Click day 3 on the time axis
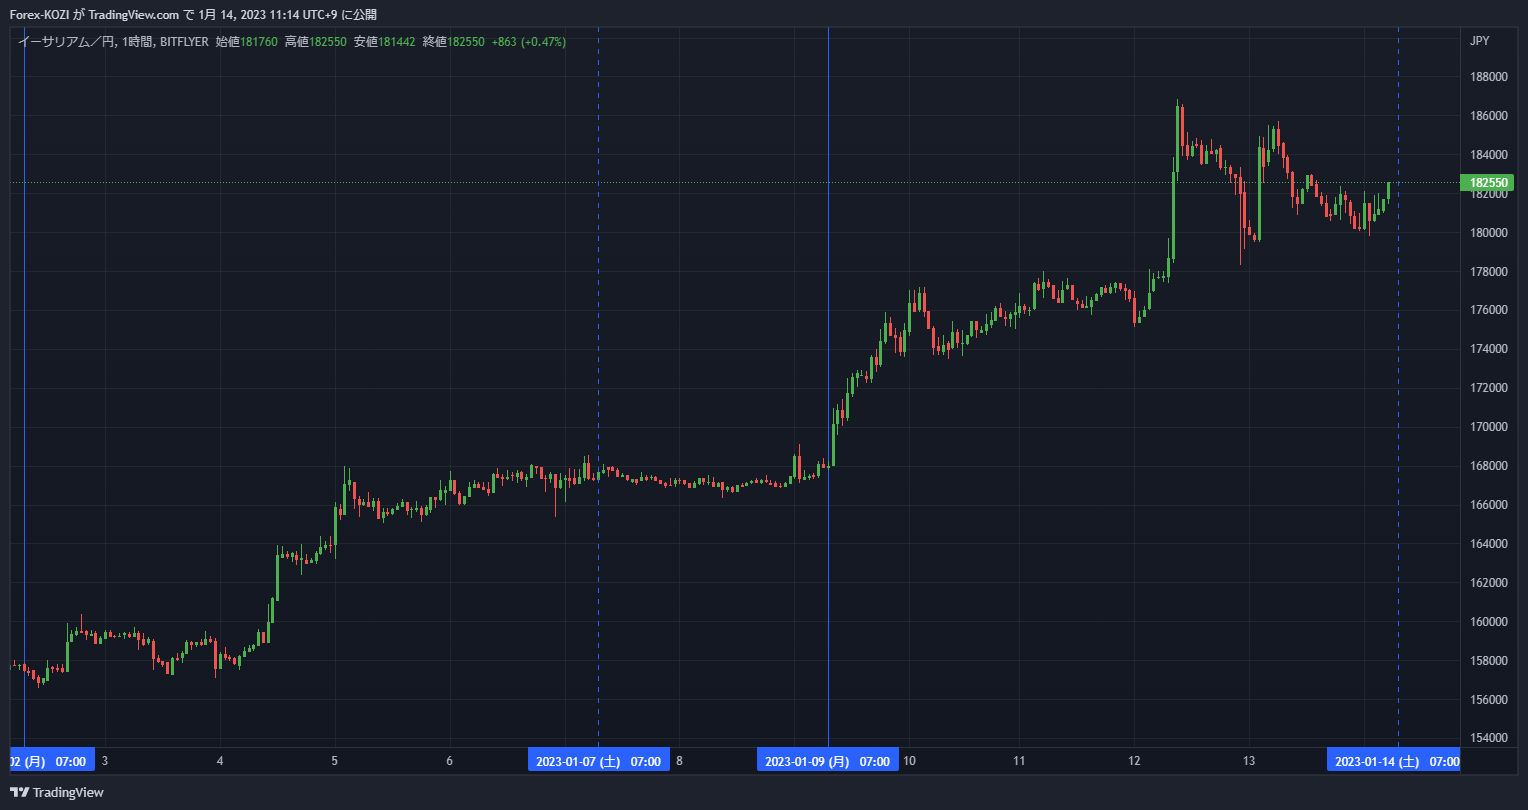This screenshot has height=810, width=1528. [105, 761]
